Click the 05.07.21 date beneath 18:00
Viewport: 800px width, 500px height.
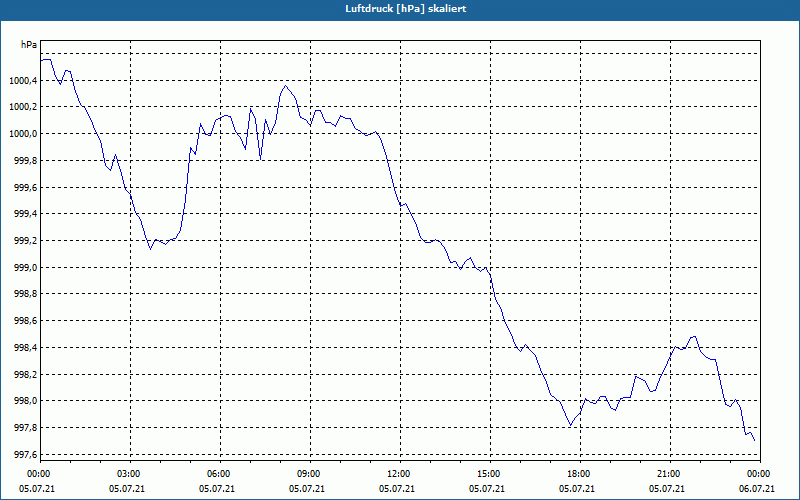point(577,488)
